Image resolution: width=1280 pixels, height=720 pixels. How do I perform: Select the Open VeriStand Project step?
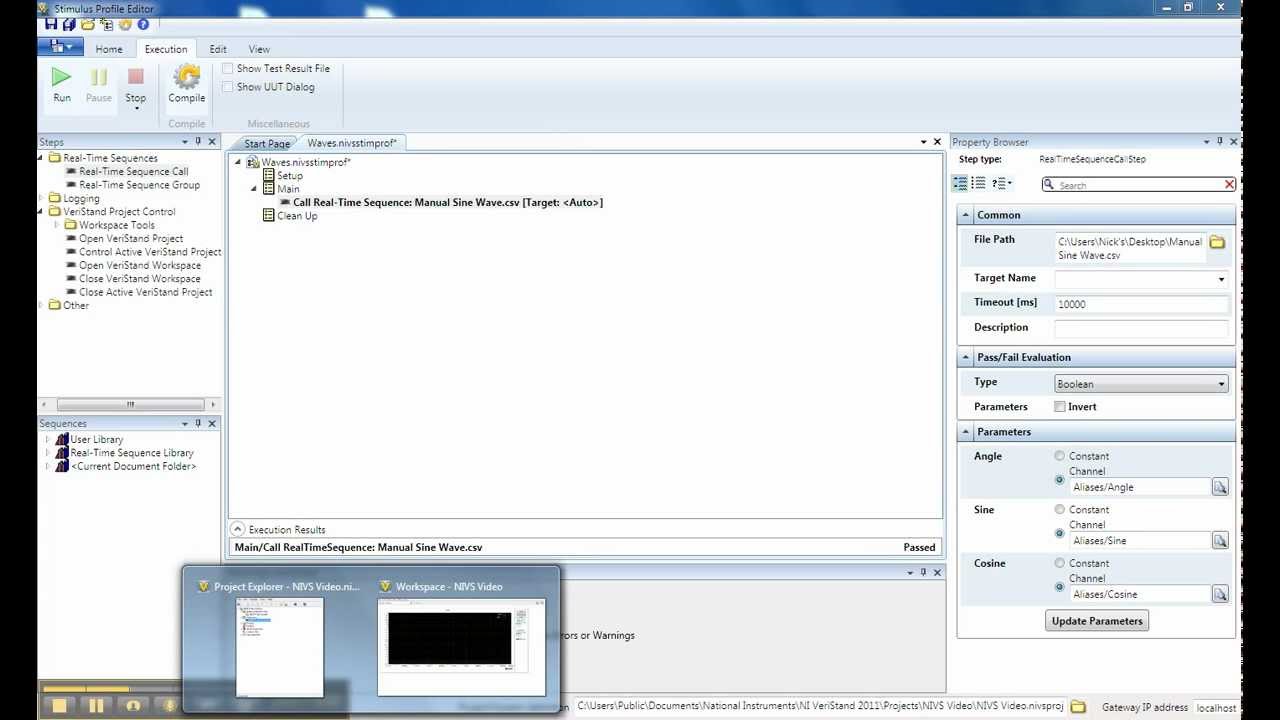(x=131, y=238)
